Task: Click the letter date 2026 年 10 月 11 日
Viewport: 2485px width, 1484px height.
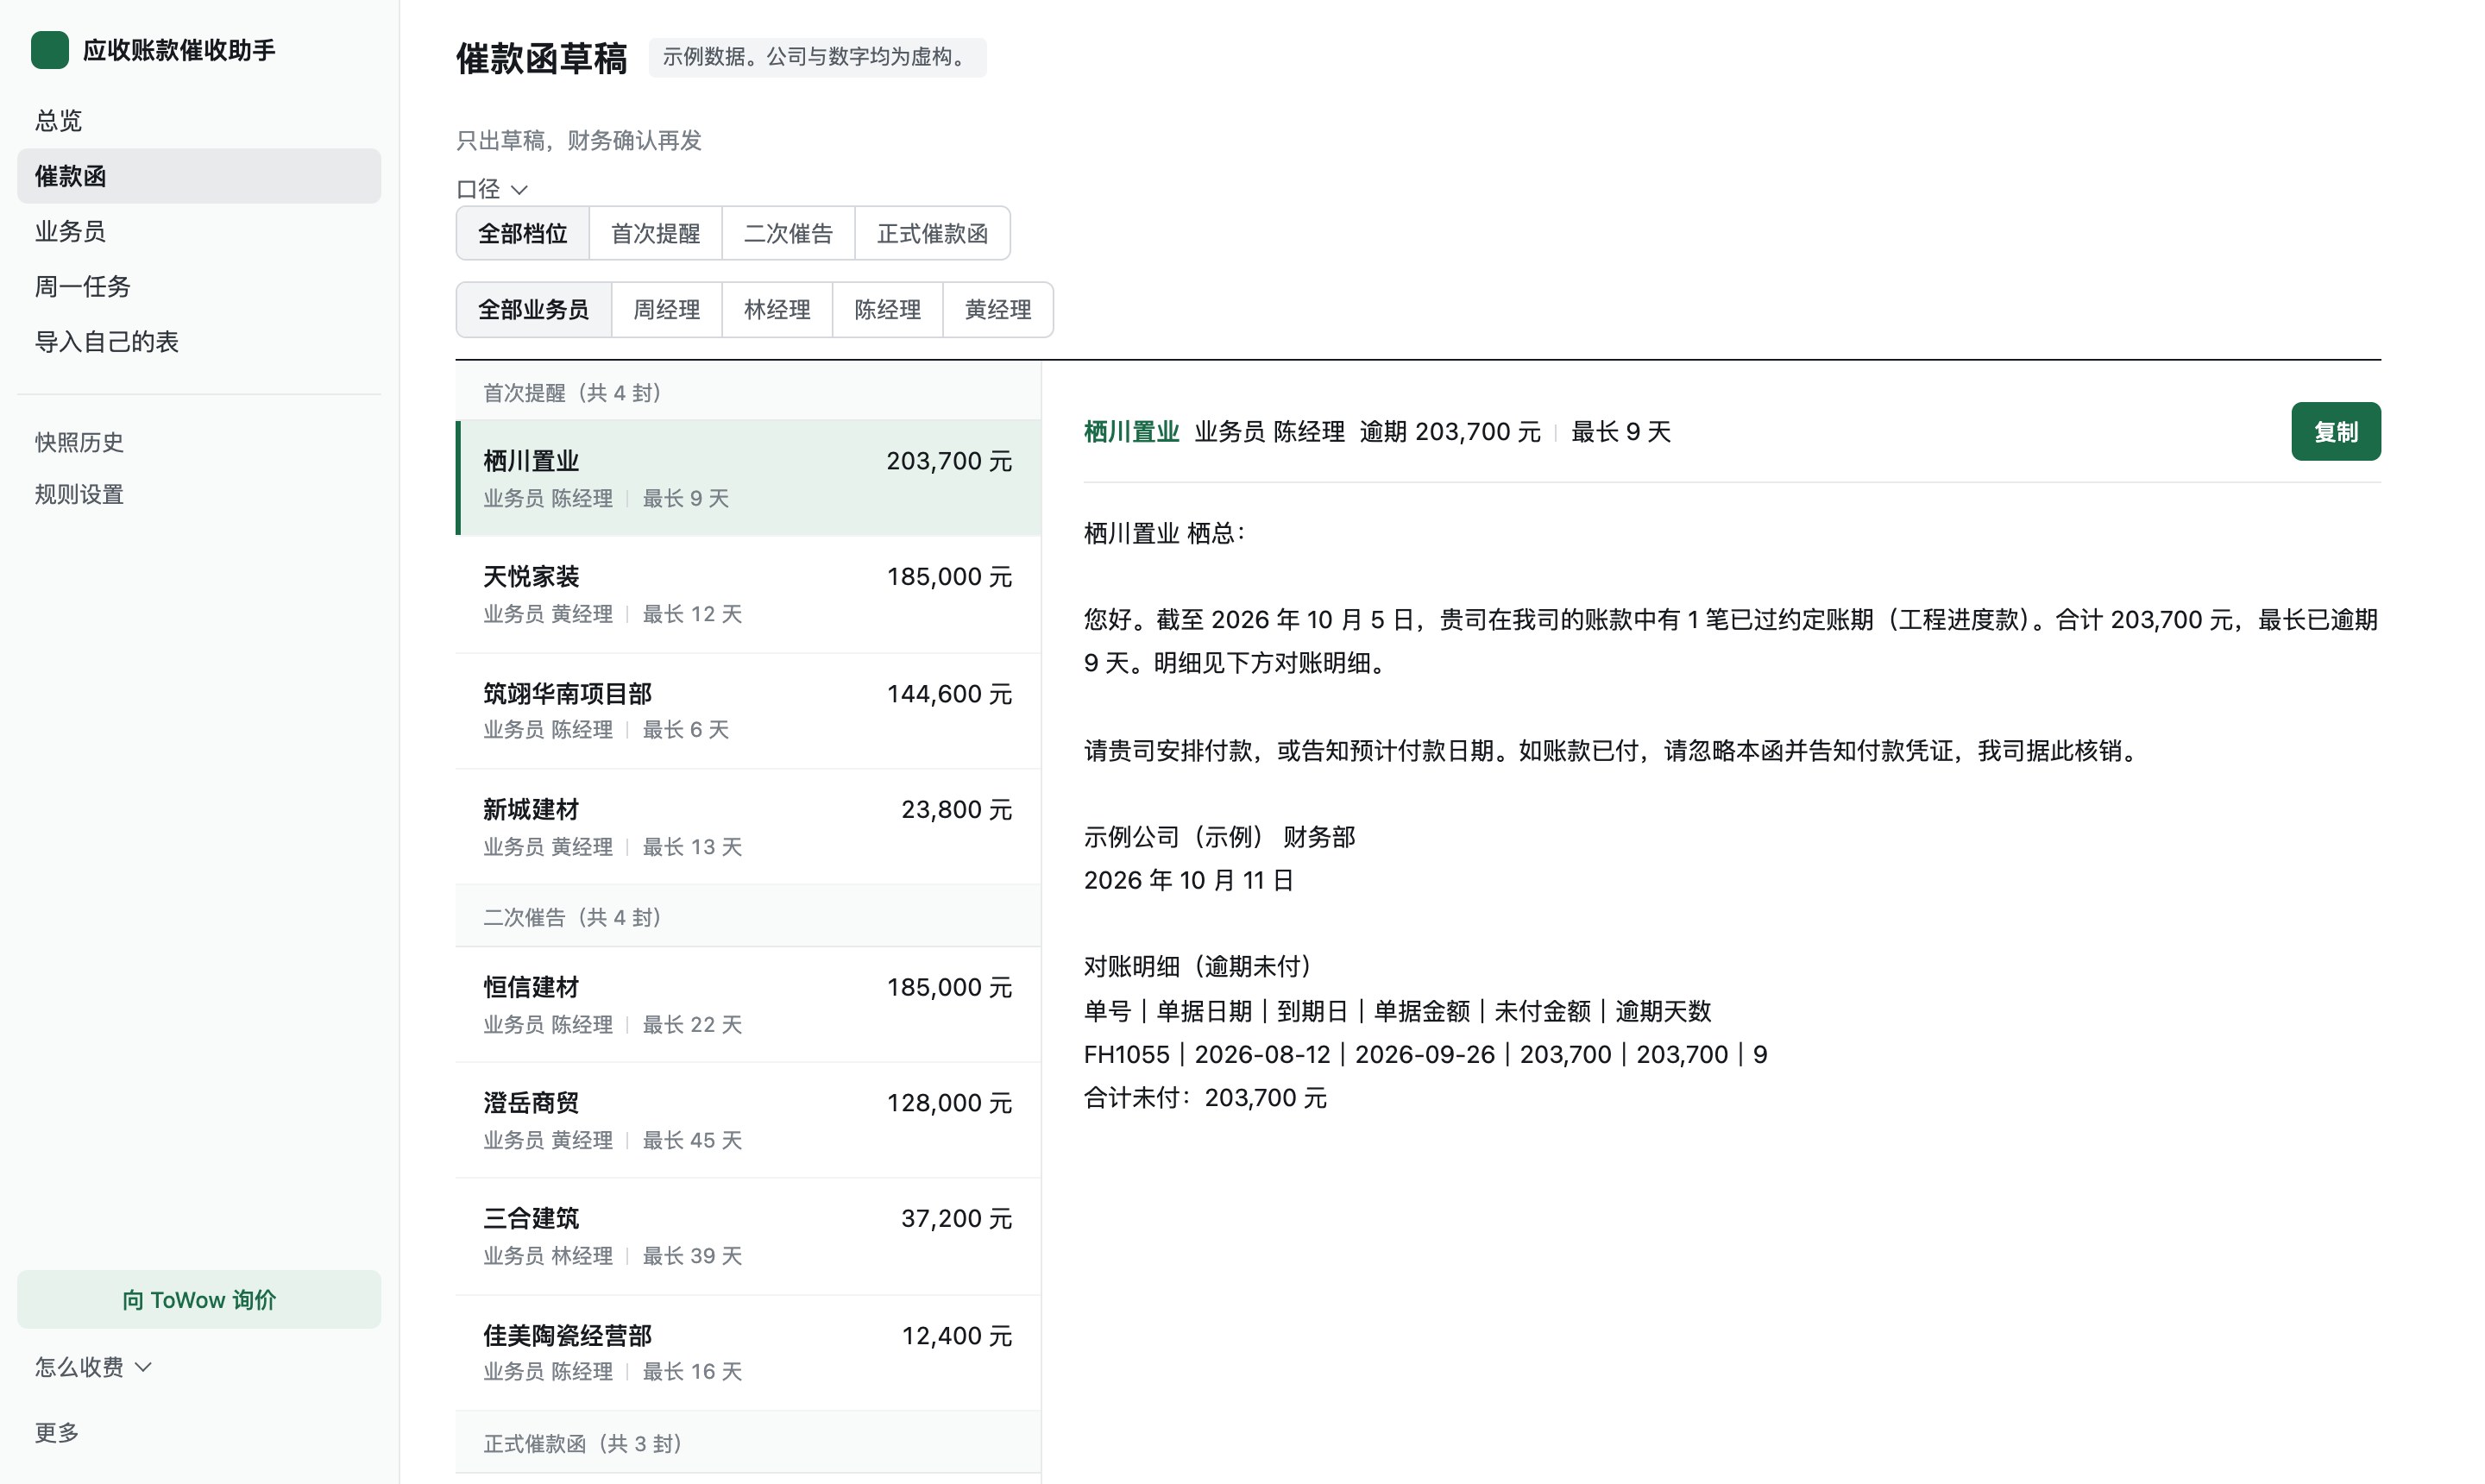Action: coord(1188,880)
